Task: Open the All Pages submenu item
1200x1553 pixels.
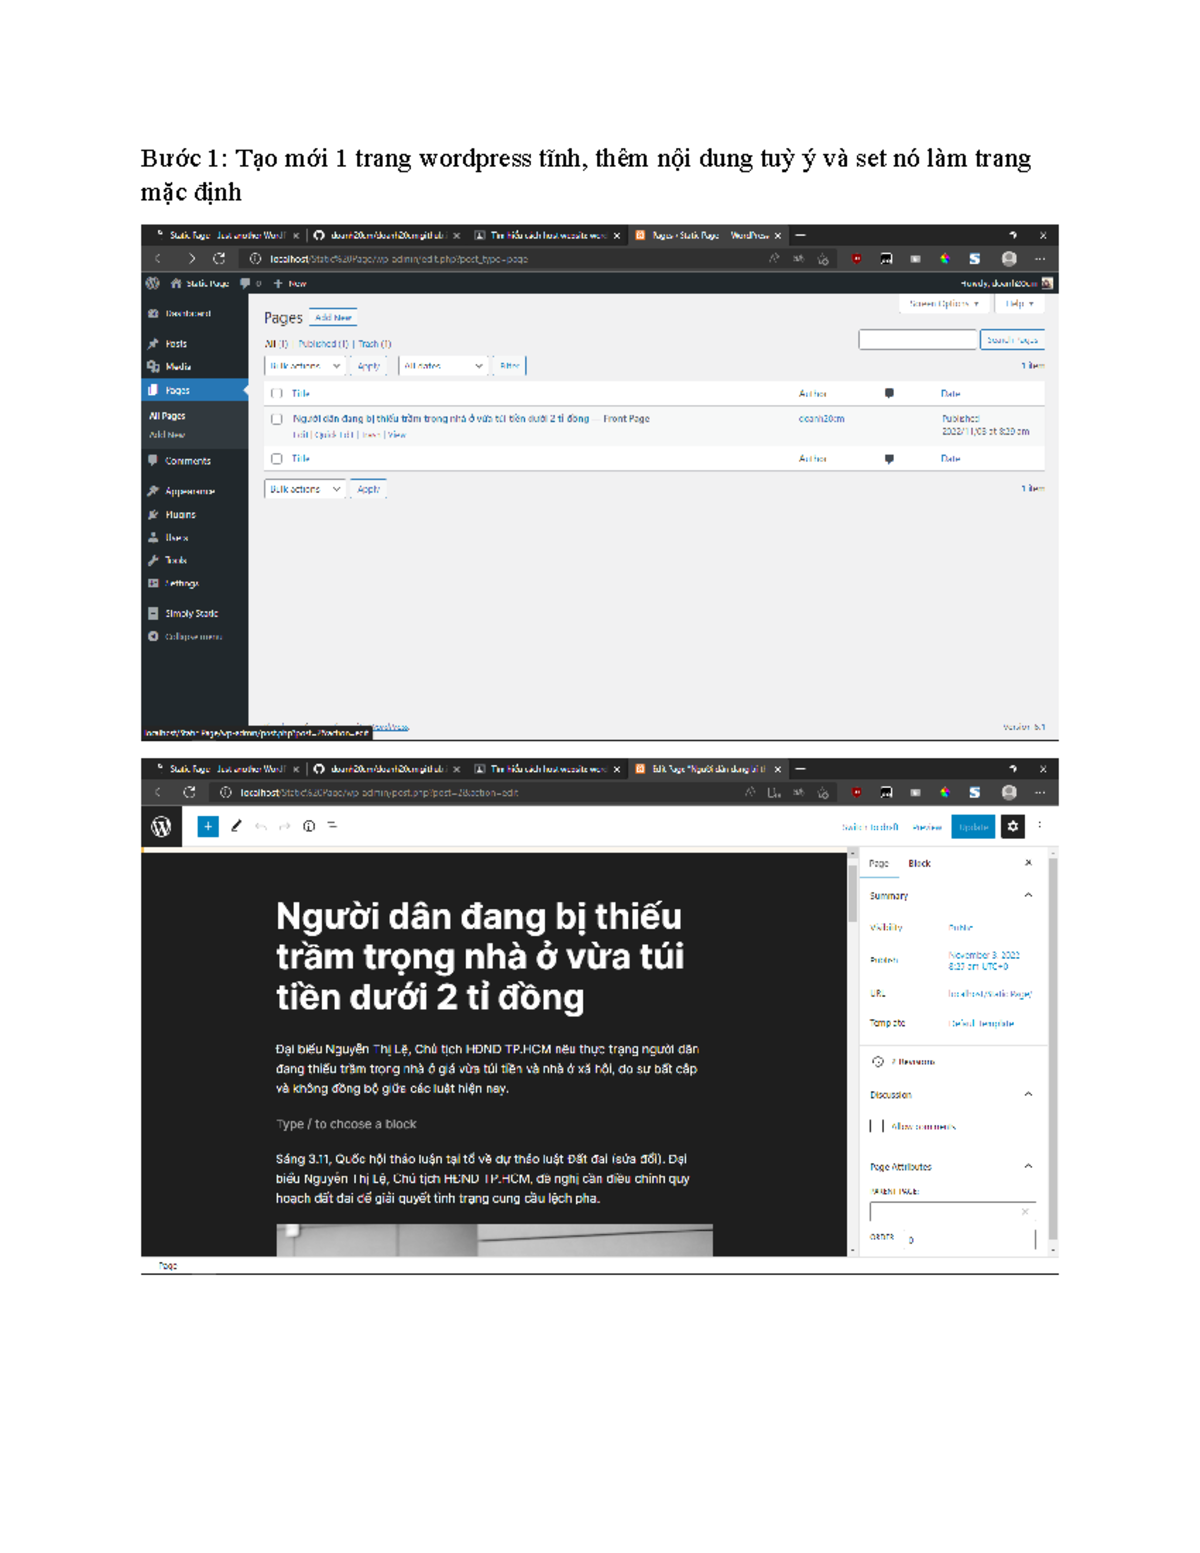Action: [167, 416]
